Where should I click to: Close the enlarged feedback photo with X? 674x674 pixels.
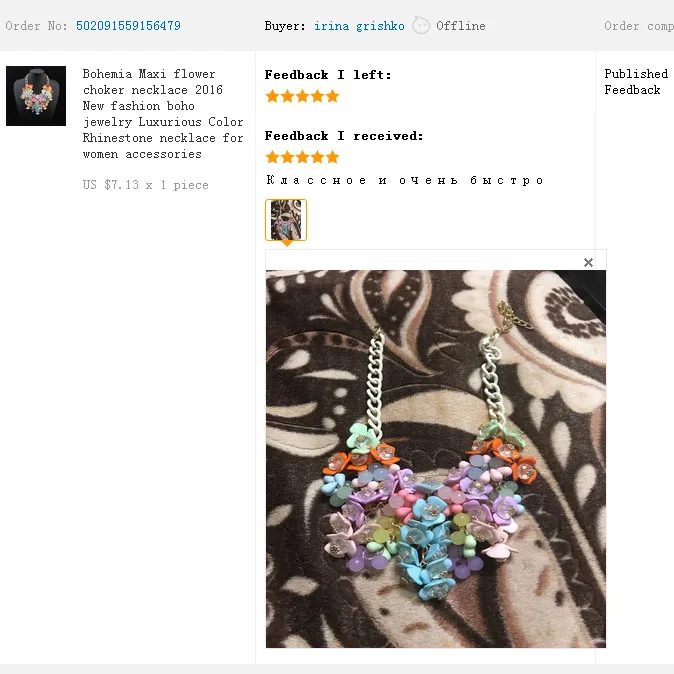(x=588, y=262)
